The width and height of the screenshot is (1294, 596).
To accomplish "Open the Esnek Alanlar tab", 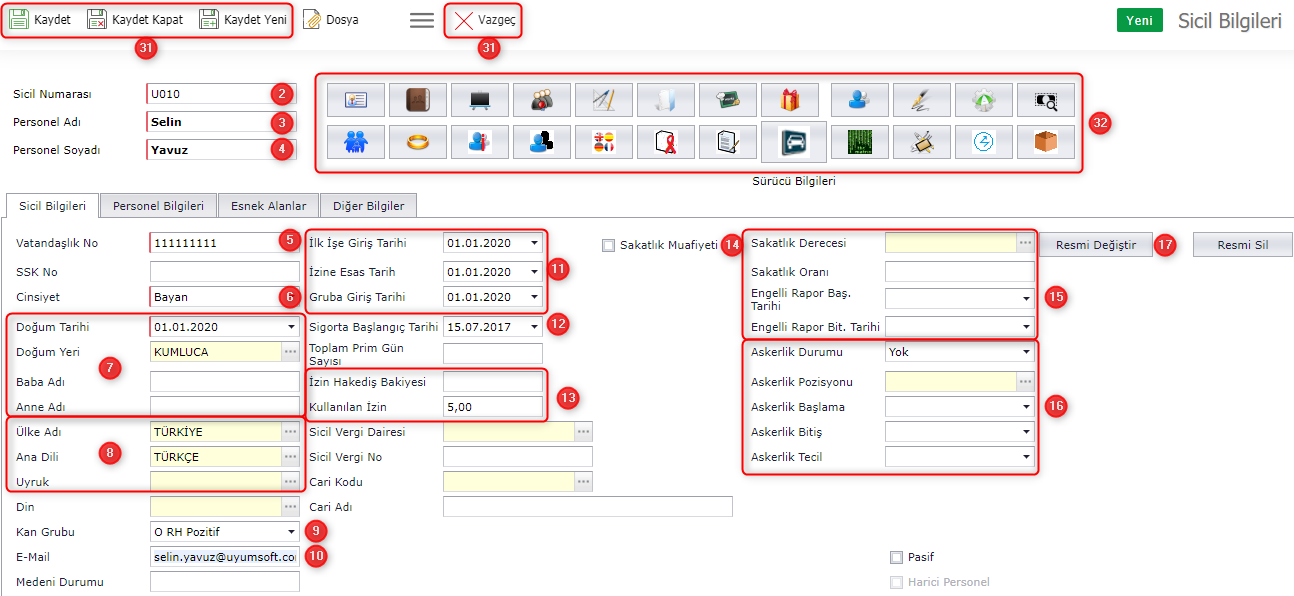I will coord(267,206).
